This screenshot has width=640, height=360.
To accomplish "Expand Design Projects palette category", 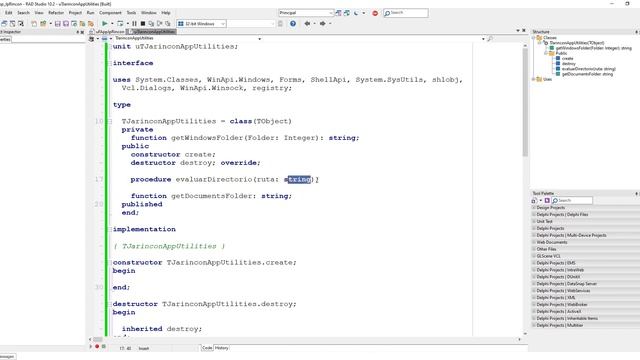I will [534, 208].
